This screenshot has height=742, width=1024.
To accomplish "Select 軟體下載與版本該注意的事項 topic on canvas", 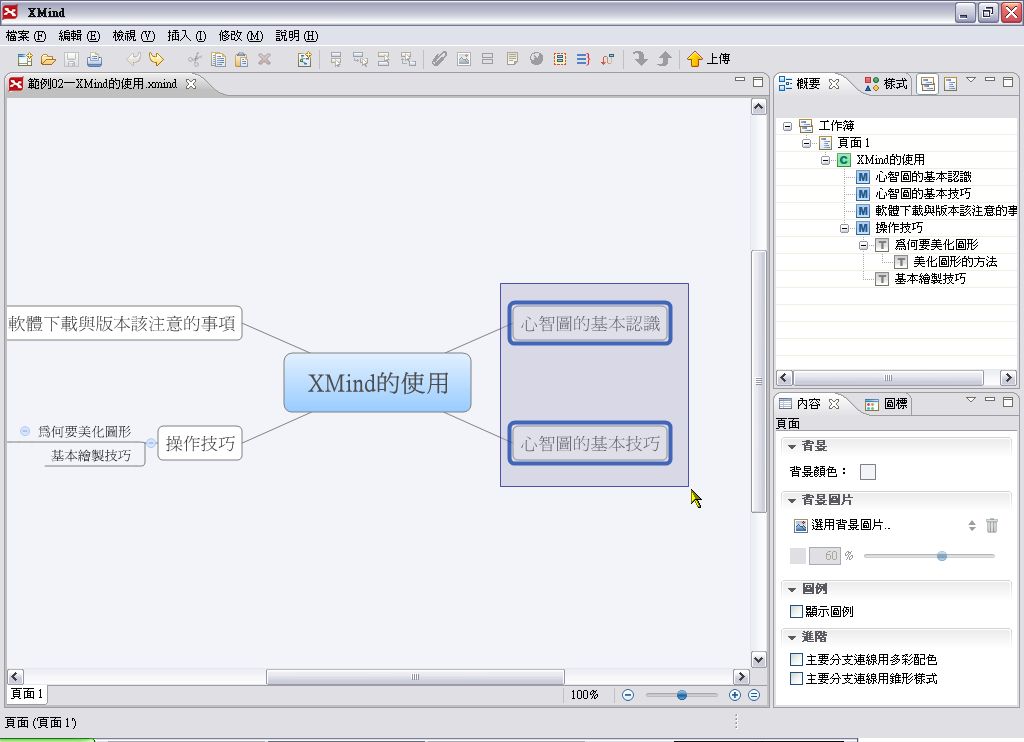I will click(x=123, y=323).
